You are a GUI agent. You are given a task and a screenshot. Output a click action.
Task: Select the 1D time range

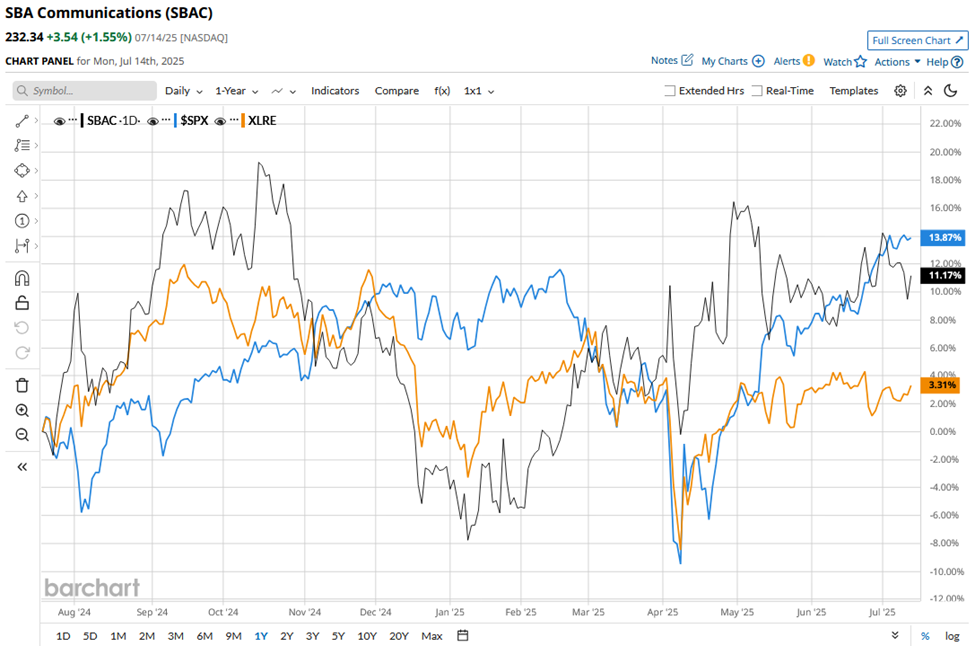pyautogui.click(x=63, y=636)
